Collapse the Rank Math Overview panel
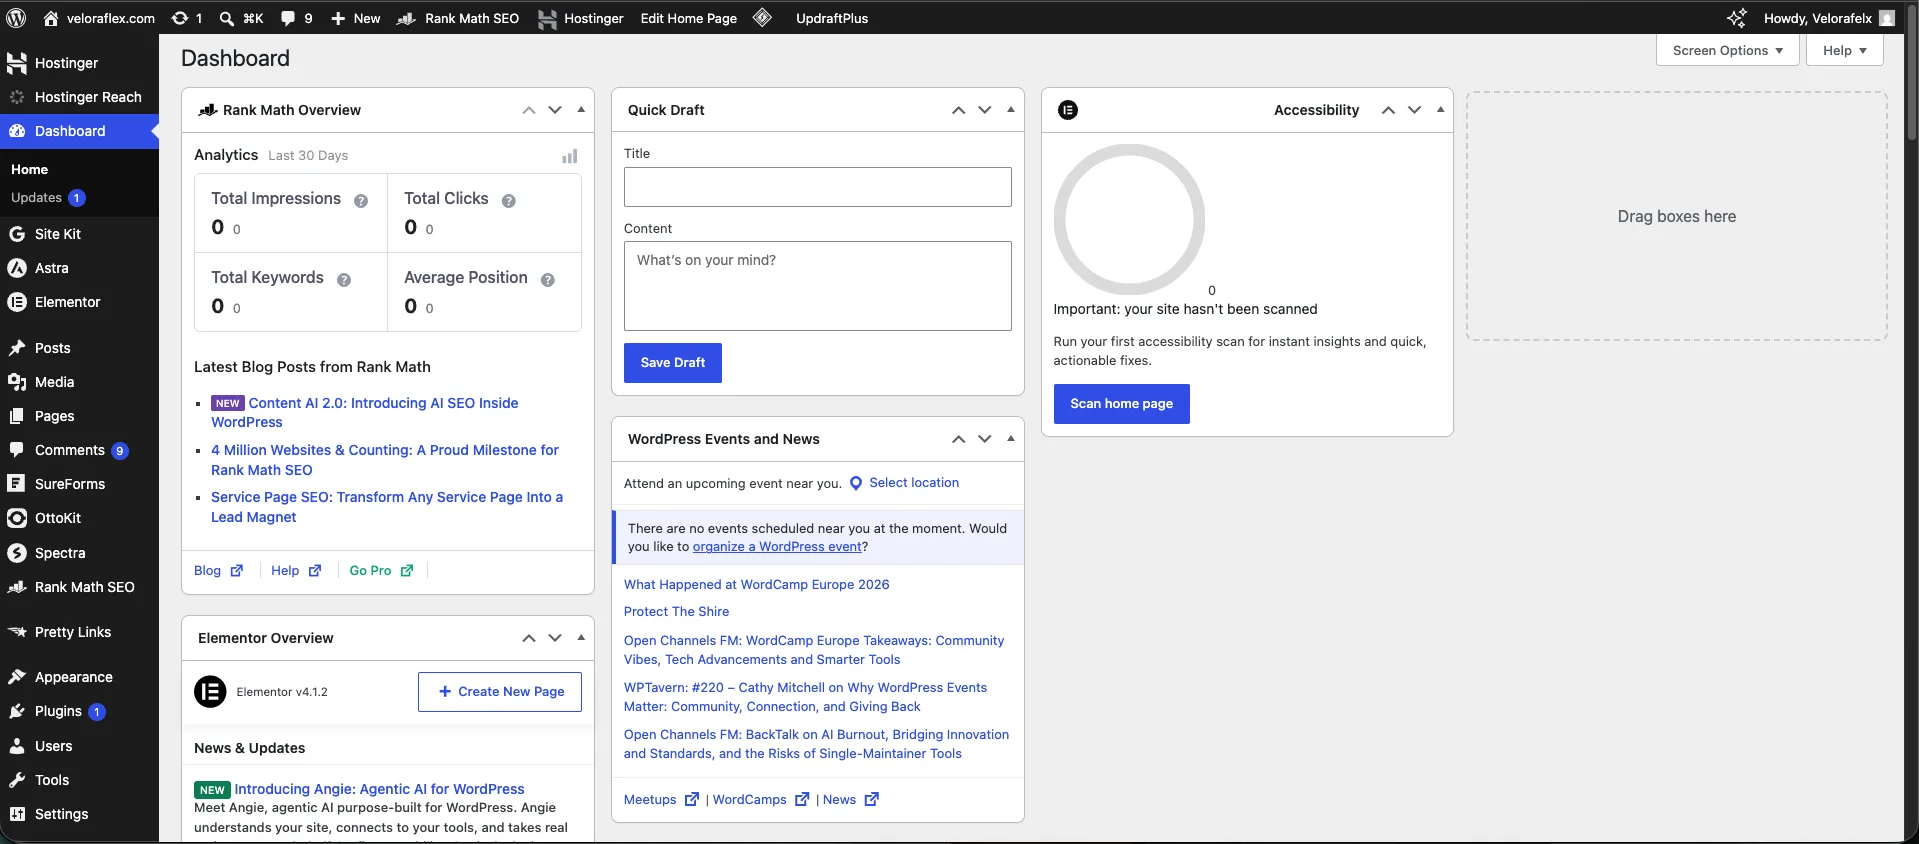Screen dimensions: 1919x844 coord(581,110)
